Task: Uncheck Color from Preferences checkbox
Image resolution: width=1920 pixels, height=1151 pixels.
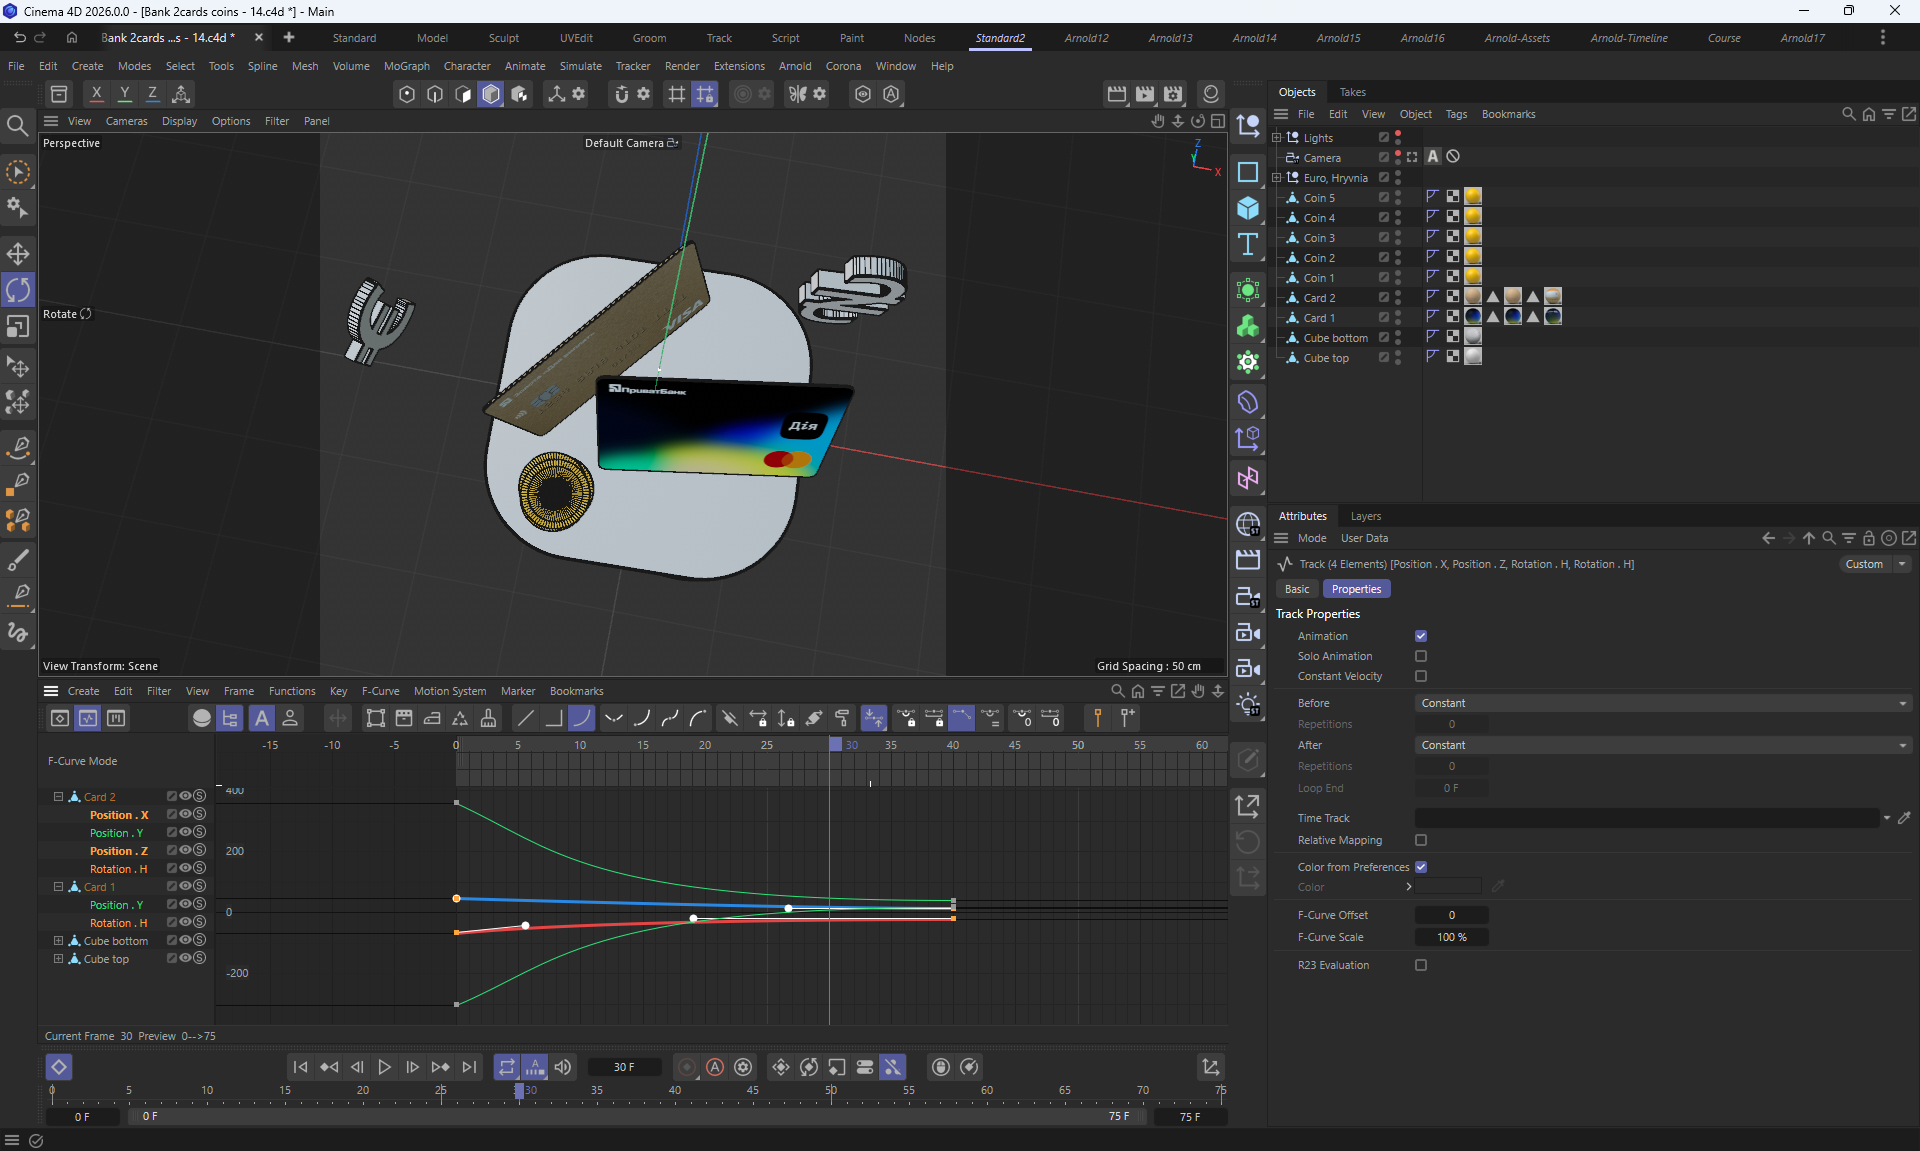Action: pos(1421,867)
